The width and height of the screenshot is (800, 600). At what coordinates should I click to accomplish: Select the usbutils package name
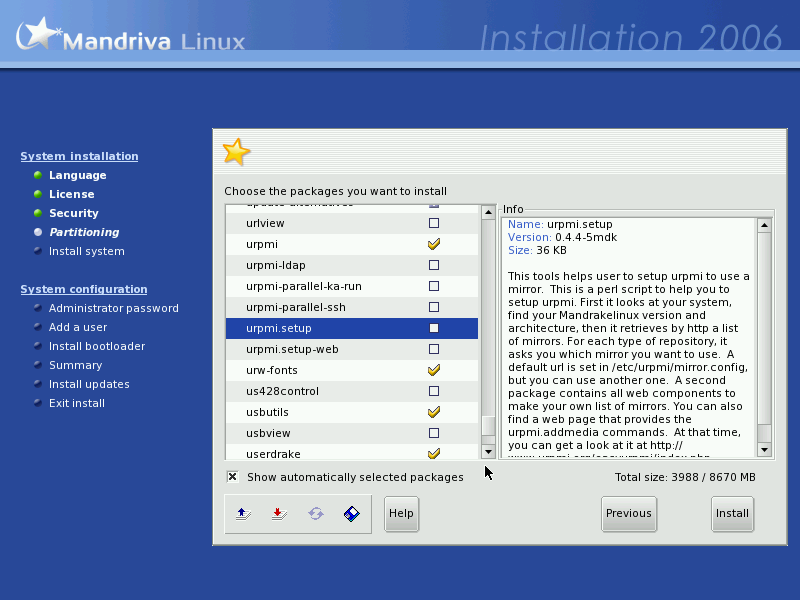click(267, 412)
